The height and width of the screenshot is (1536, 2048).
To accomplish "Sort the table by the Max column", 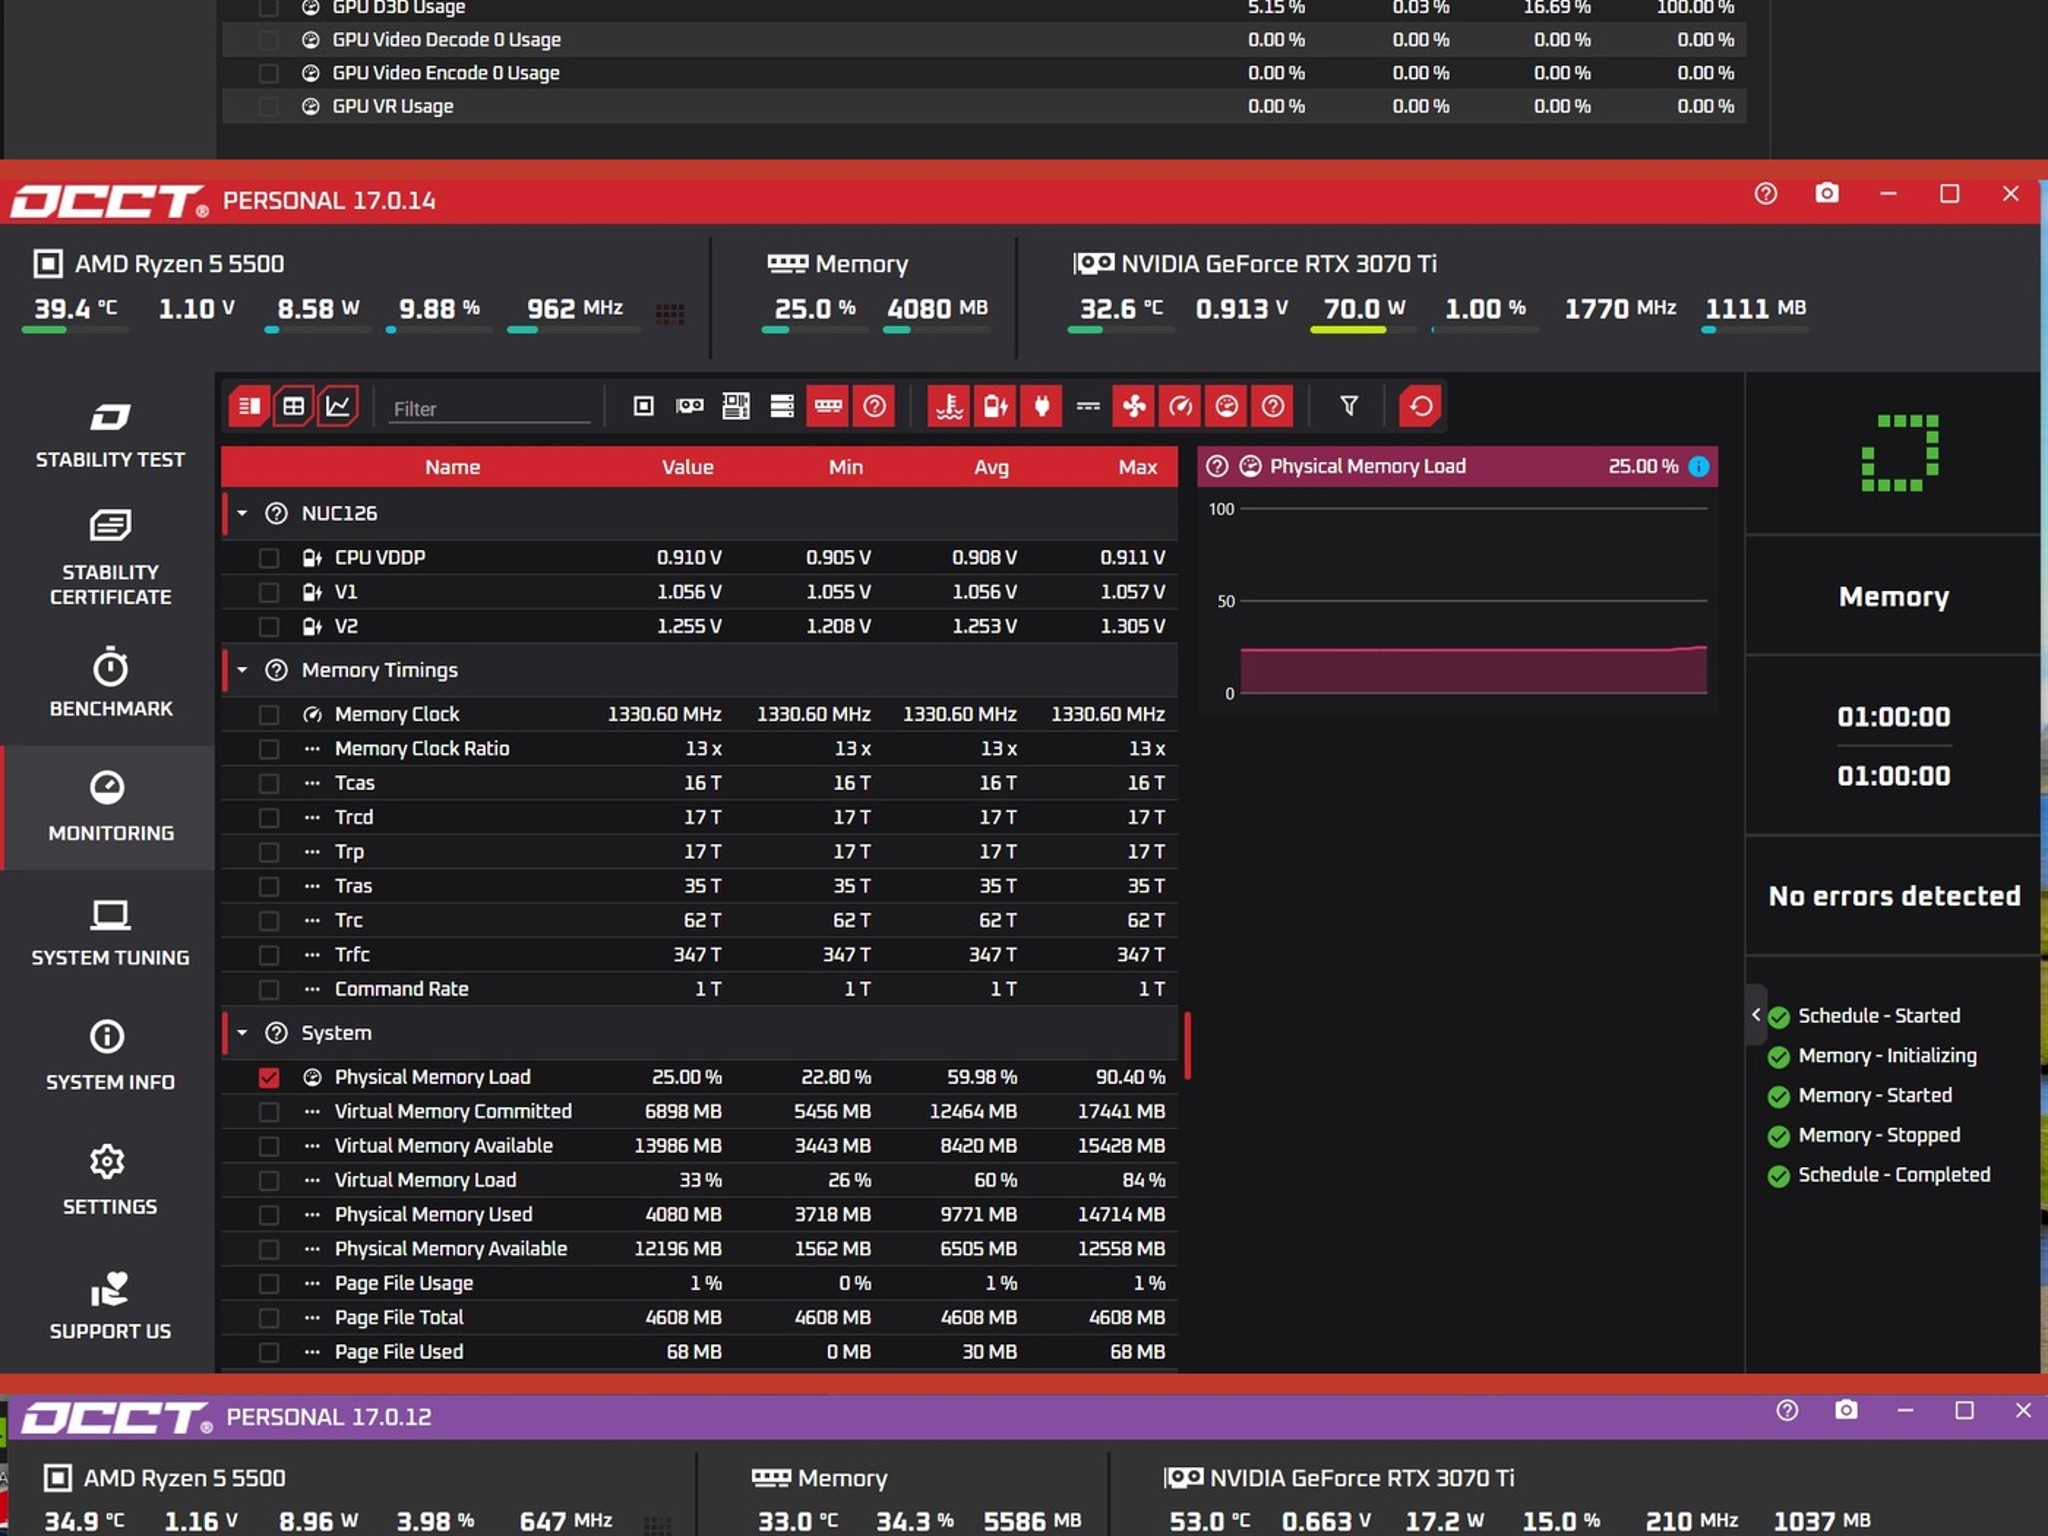I will pyautogui.click(x=1138, y=467).
